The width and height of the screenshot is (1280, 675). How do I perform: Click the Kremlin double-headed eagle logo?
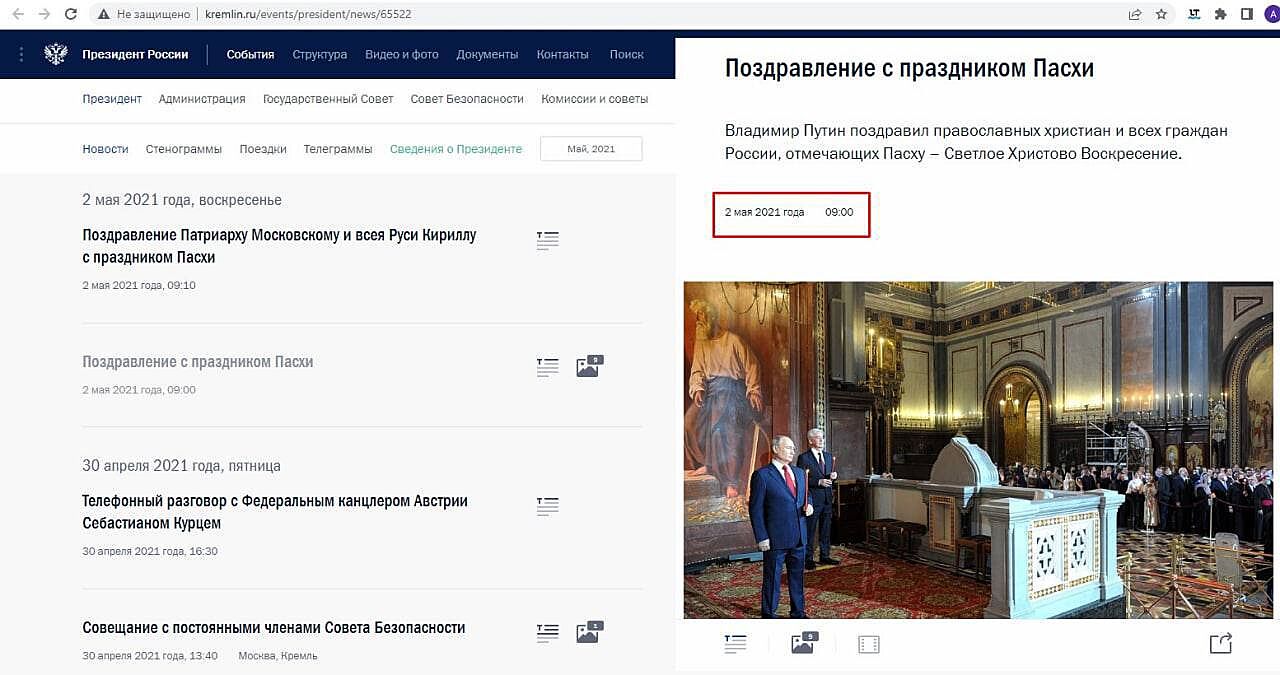56,54
